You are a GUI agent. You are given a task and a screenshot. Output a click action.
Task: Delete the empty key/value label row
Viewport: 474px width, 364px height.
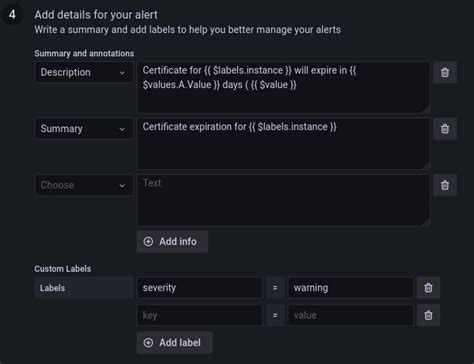click(428, 315)
